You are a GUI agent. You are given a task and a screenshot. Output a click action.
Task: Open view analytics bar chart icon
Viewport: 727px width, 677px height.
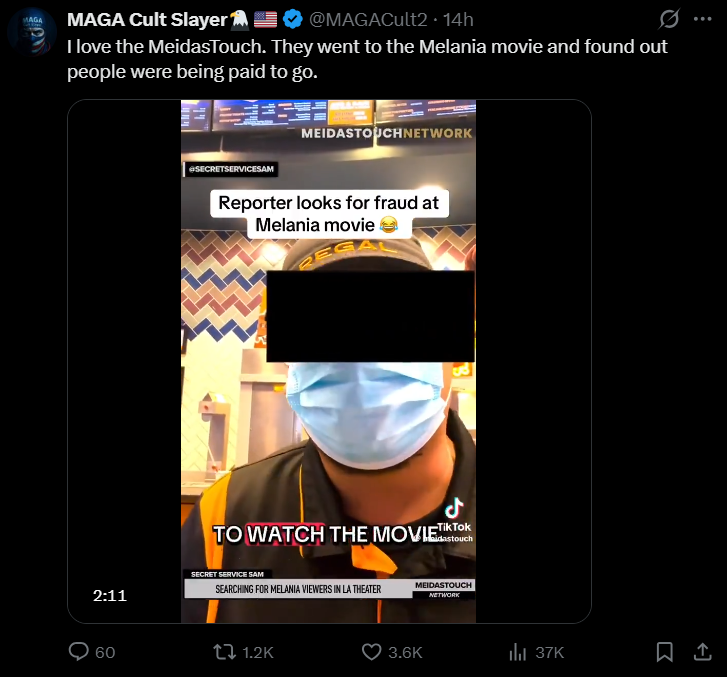[517, 652]
